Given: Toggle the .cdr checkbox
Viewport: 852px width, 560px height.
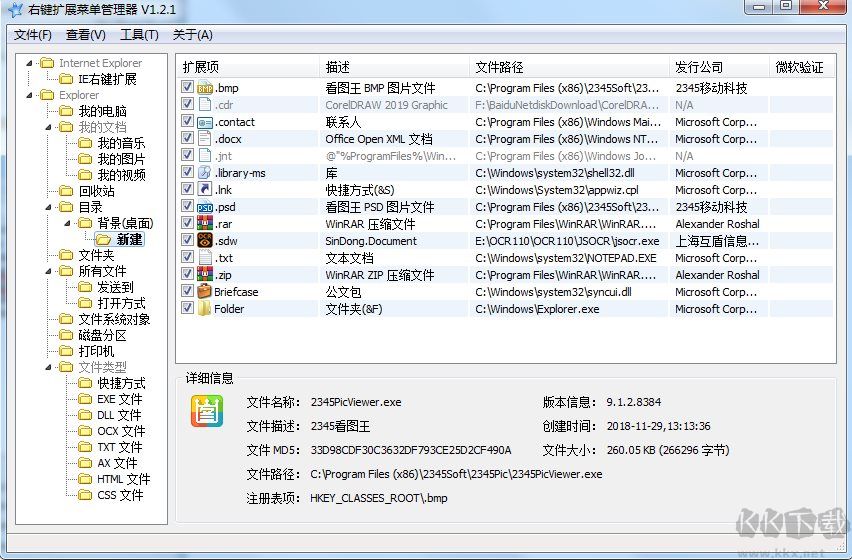Looking at the screenshot, I should [x=187, y=104].
